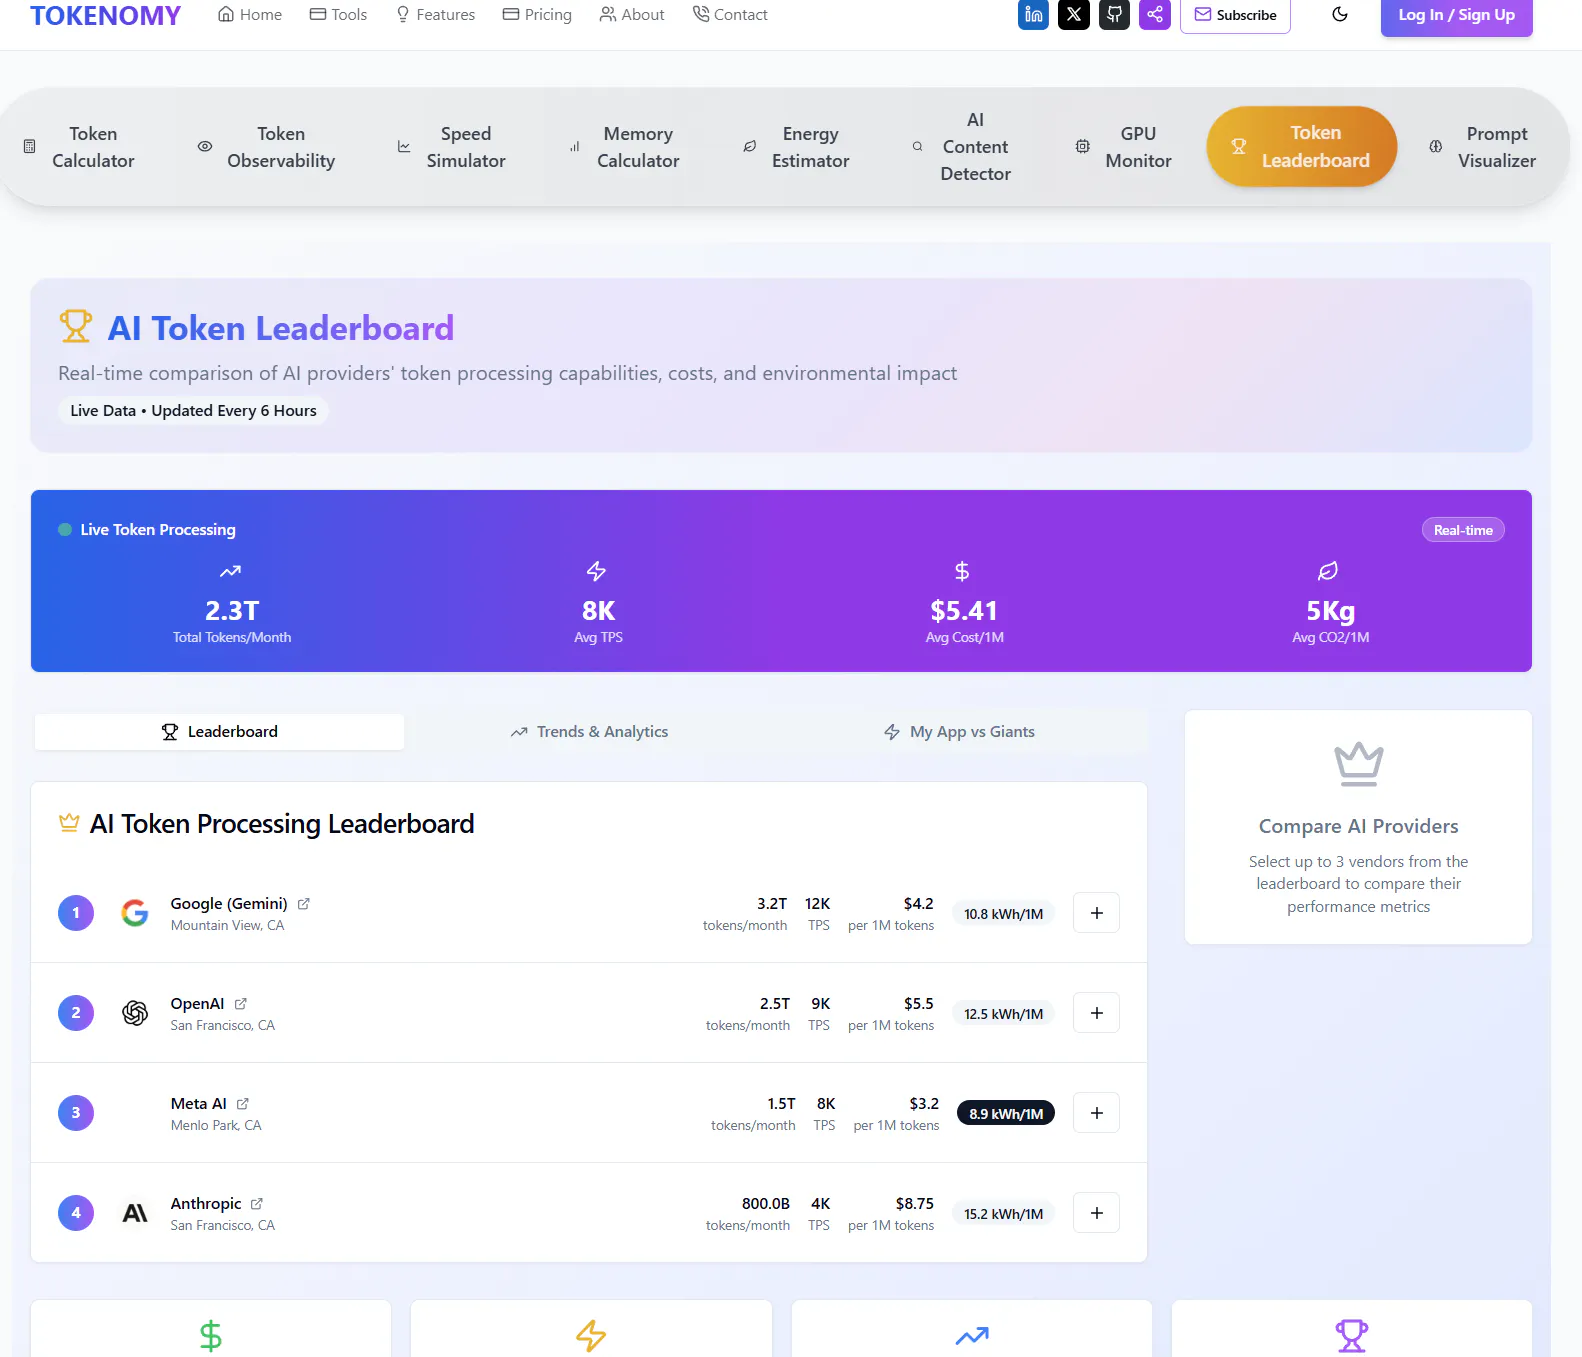Image resolution: width=1582 pixels, height=1357 pixels.
Task: Open the GitHub icon in header
Action: pos(1114,15)
